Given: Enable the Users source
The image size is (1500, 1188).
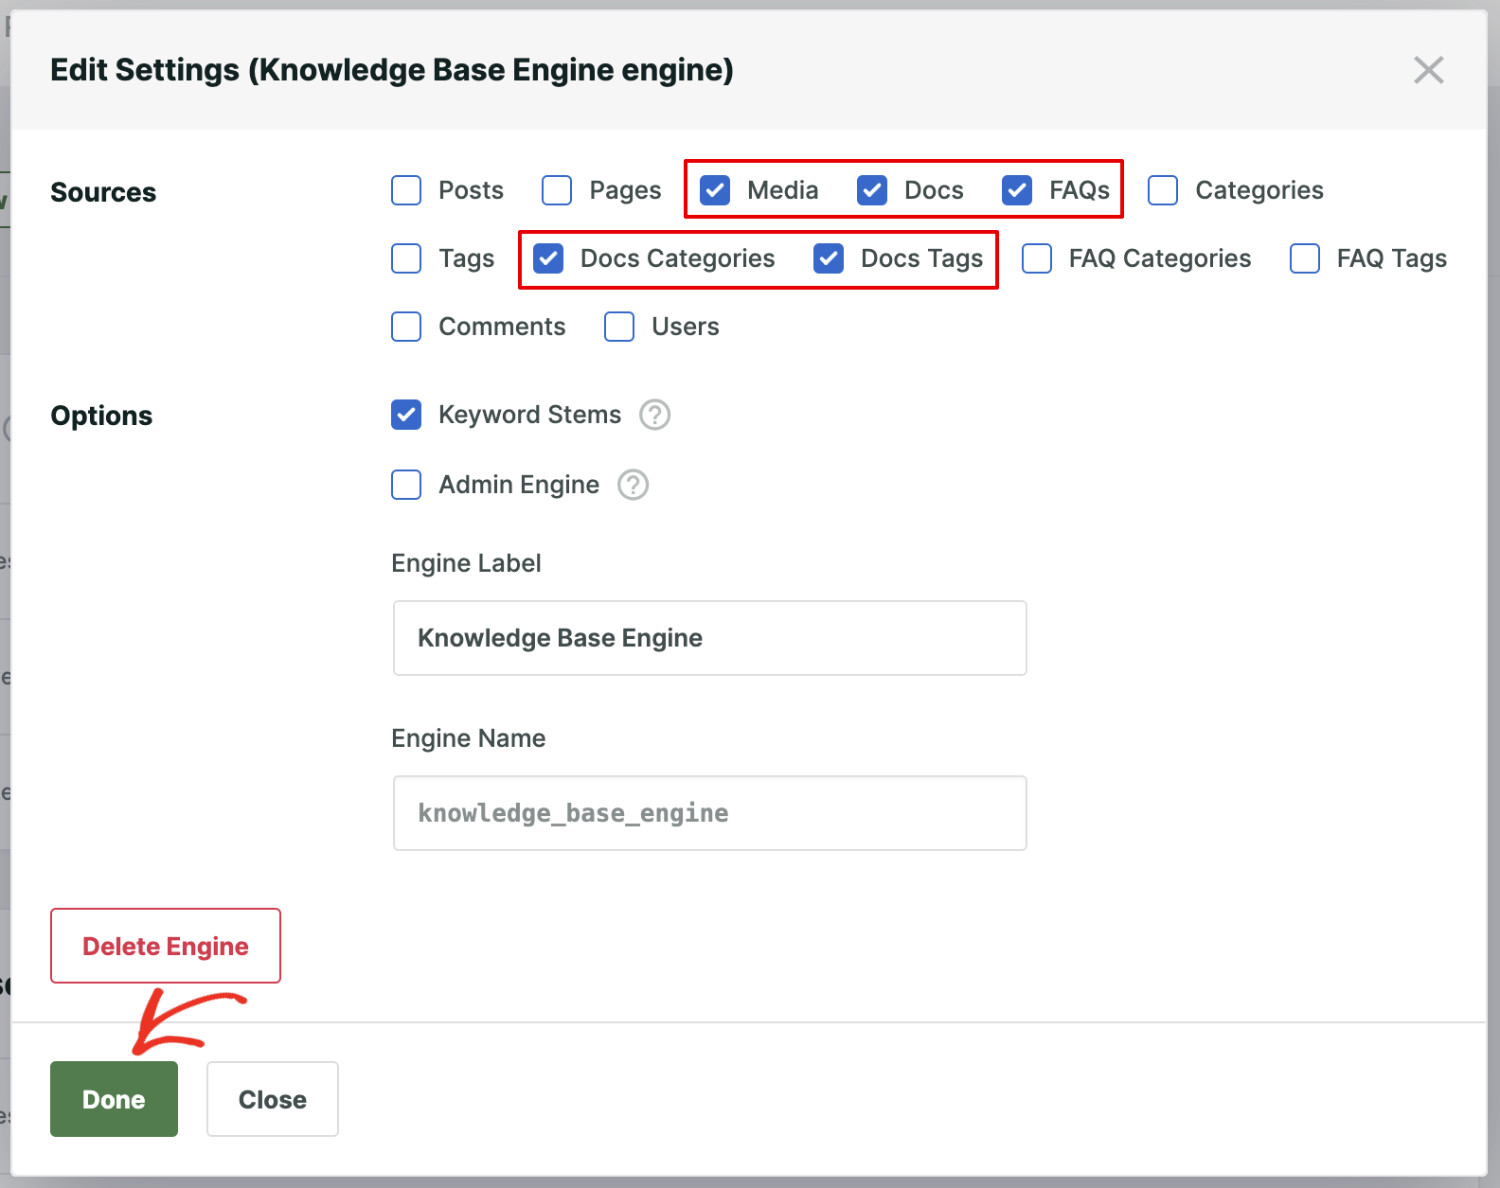Looking at the screenshot, I should [619, 326].
